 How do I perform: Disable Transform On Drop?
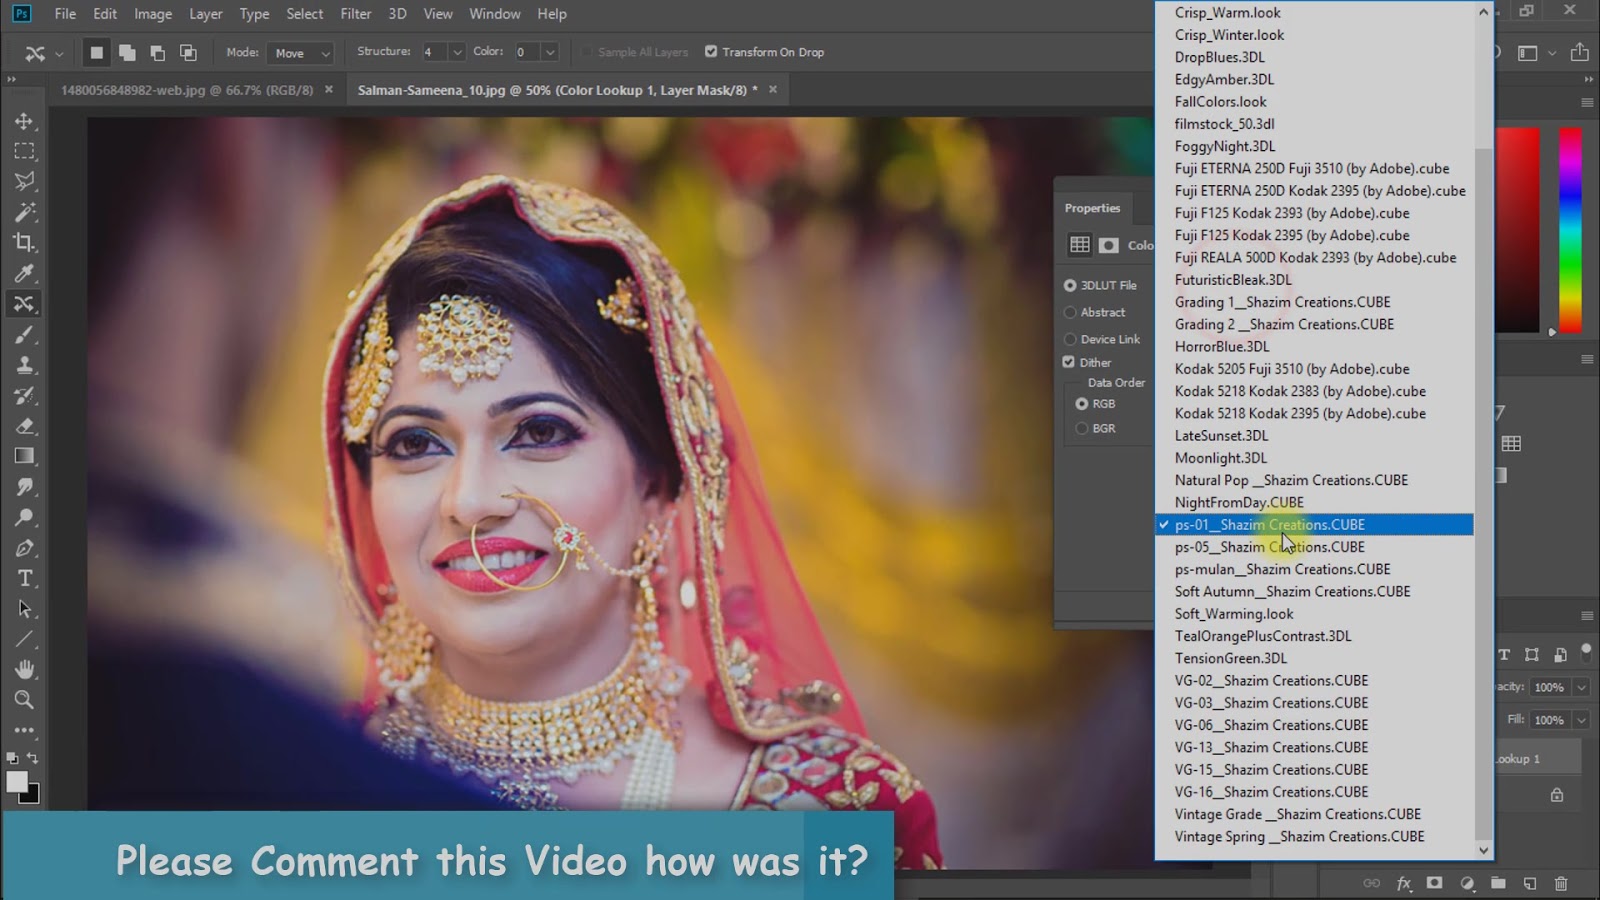pyautogui.click(x=711, y=51)
